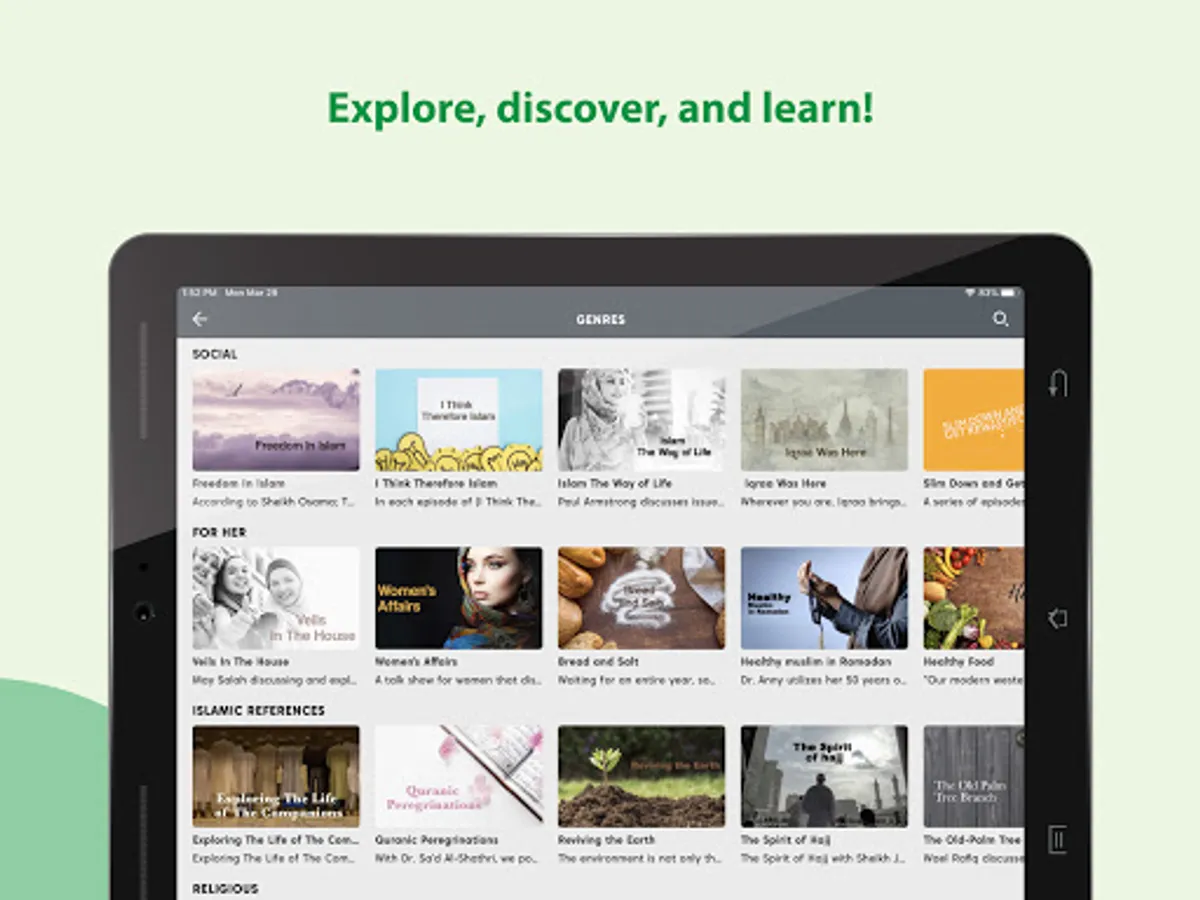Click 'Wherever you are, Iqraa brings' description
Viewport: 1200px width, 900px height.
tap(824, 501)
